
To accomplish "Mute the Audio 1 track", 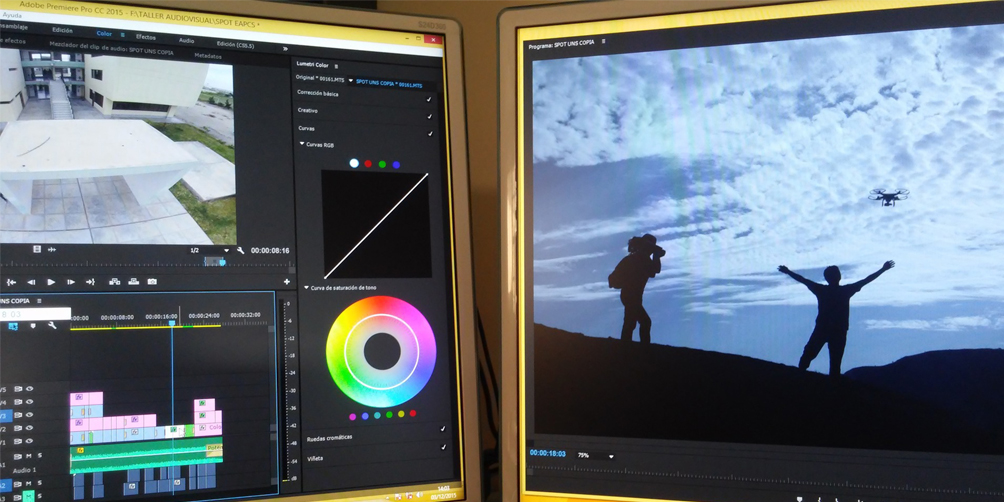I will [29, 456].
